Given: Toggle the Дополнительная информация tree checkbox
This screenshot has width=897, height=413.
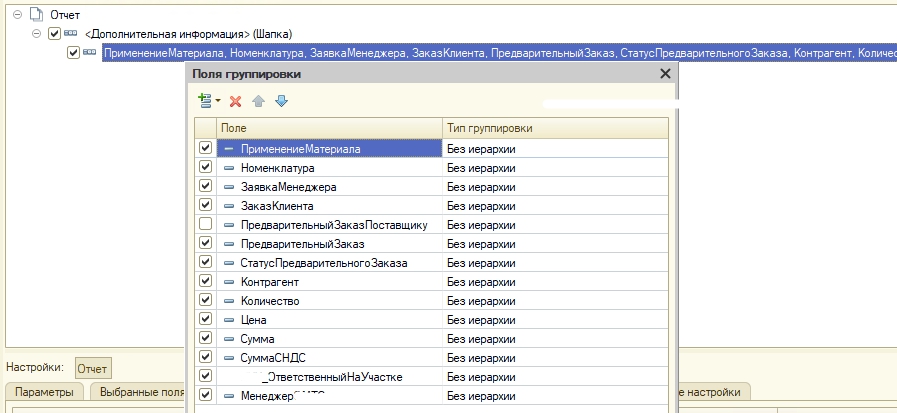Looking at the screenshot, I should point(54,34).
